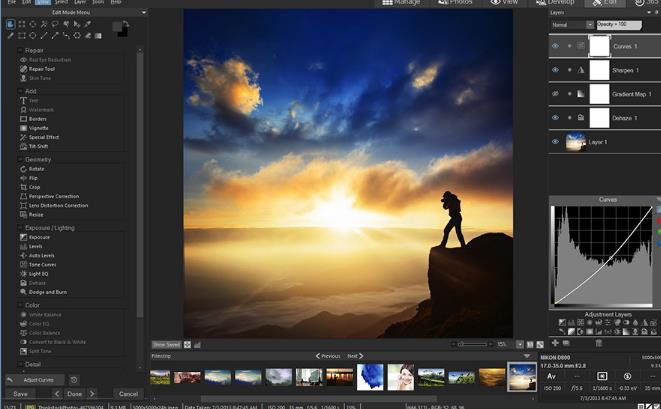Open the Edit Mode Menu dropdown
Viewport: 661px width, 409px height.
click(74, 12)
